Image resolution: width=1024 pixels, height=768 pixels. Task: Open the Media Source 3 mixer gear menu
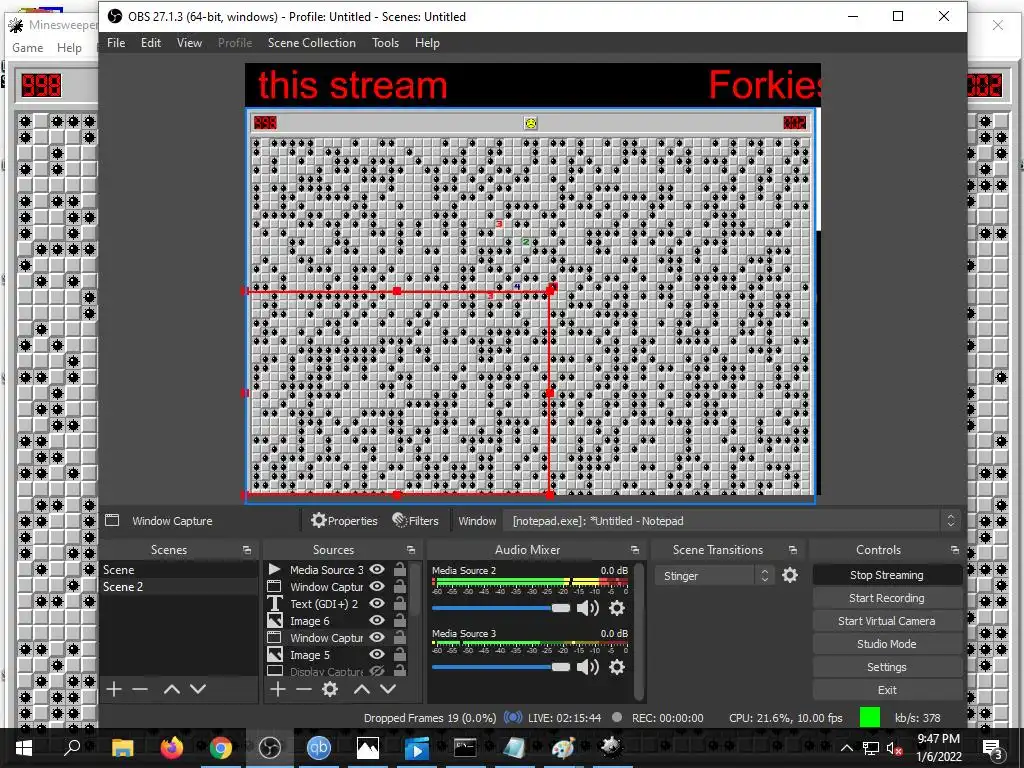tap(616, 667)
